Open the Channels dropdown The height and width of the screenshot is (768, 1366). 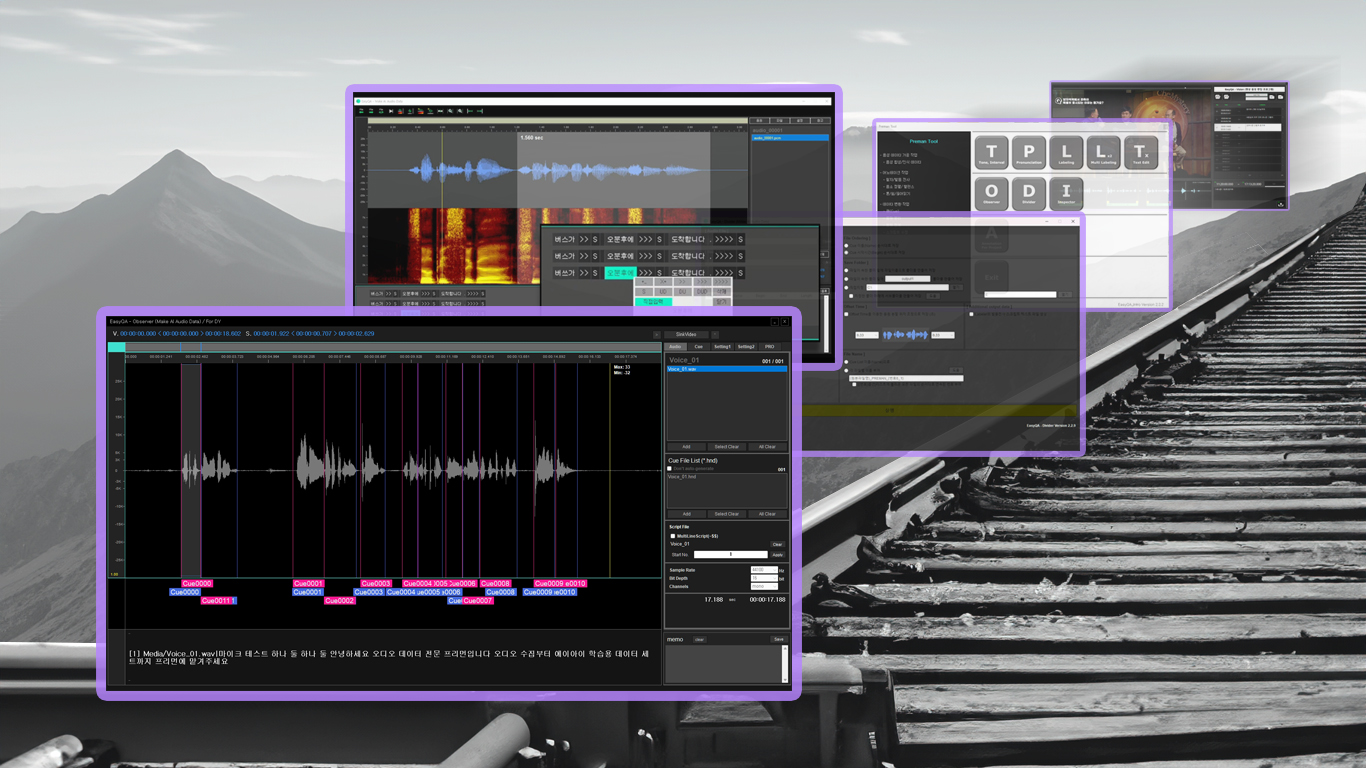coord(764,586)
